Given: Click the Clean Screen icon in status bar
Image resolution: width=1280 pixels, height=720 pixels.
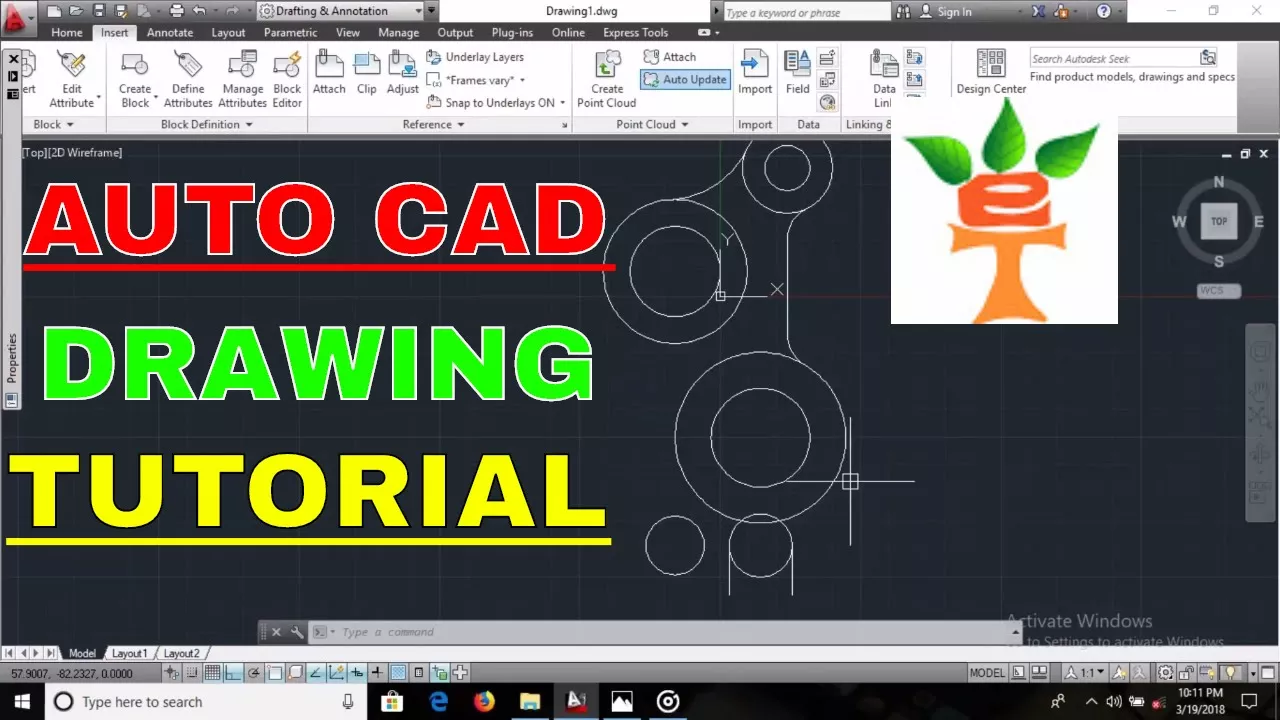Looking at the screenshot, I should [1267, 672].
